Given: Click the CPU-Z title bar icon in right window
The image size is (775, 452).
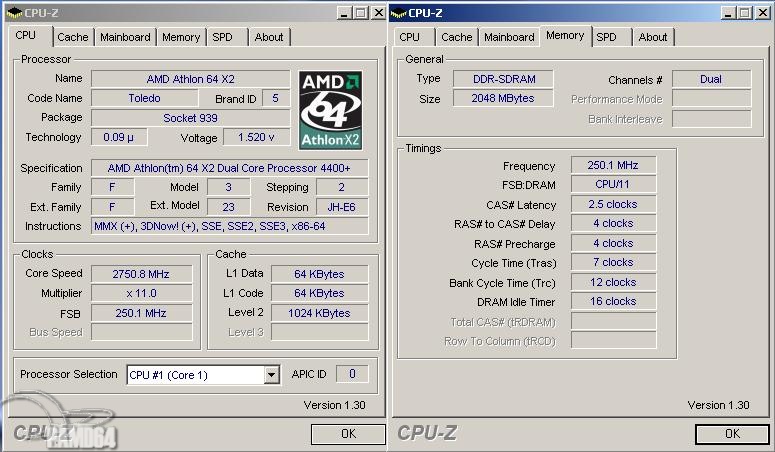Looking at the screenshot, I should (x=398, y=13).
